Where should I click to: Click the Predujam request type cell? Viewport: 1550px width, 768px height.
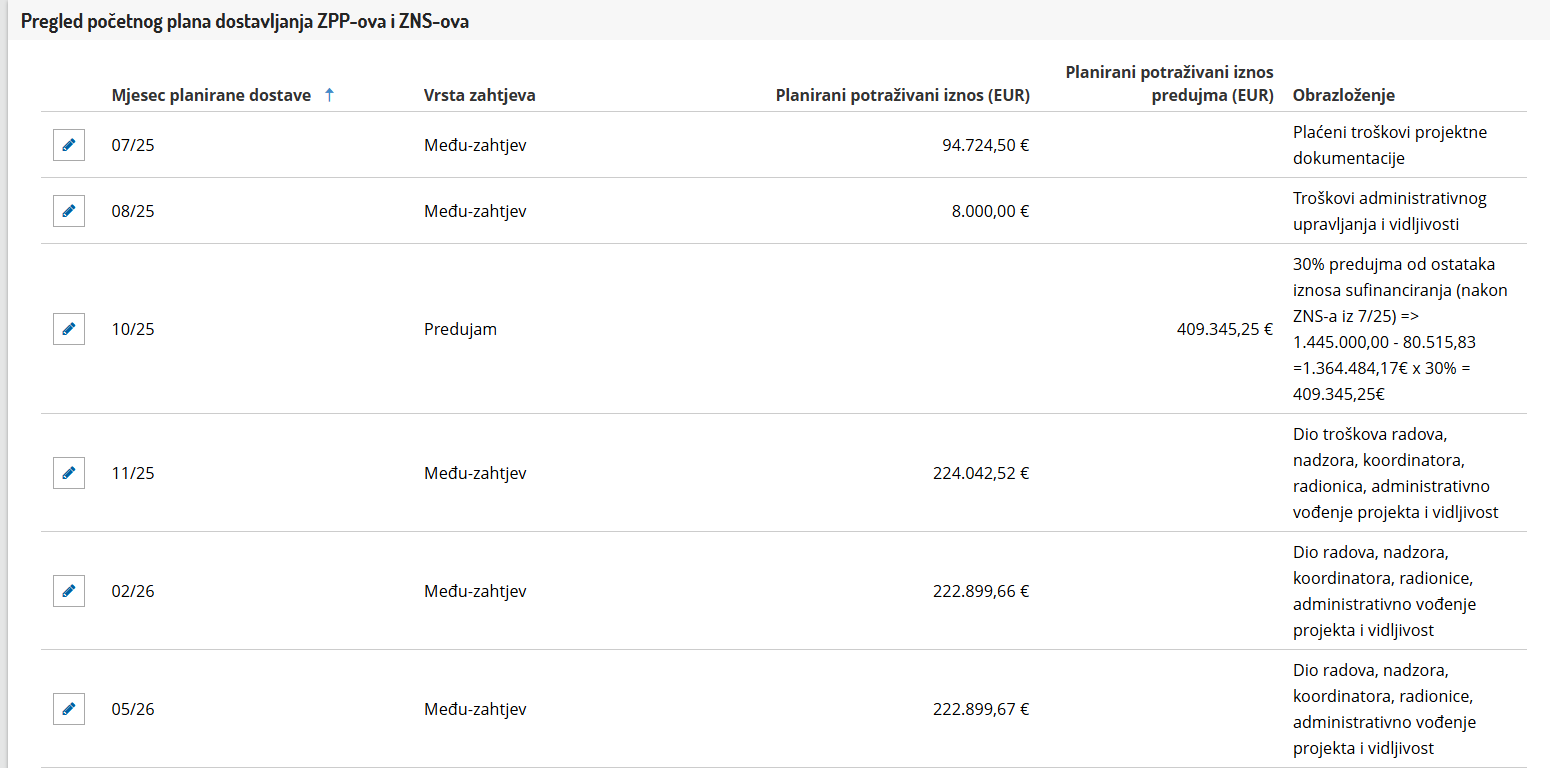460,329
